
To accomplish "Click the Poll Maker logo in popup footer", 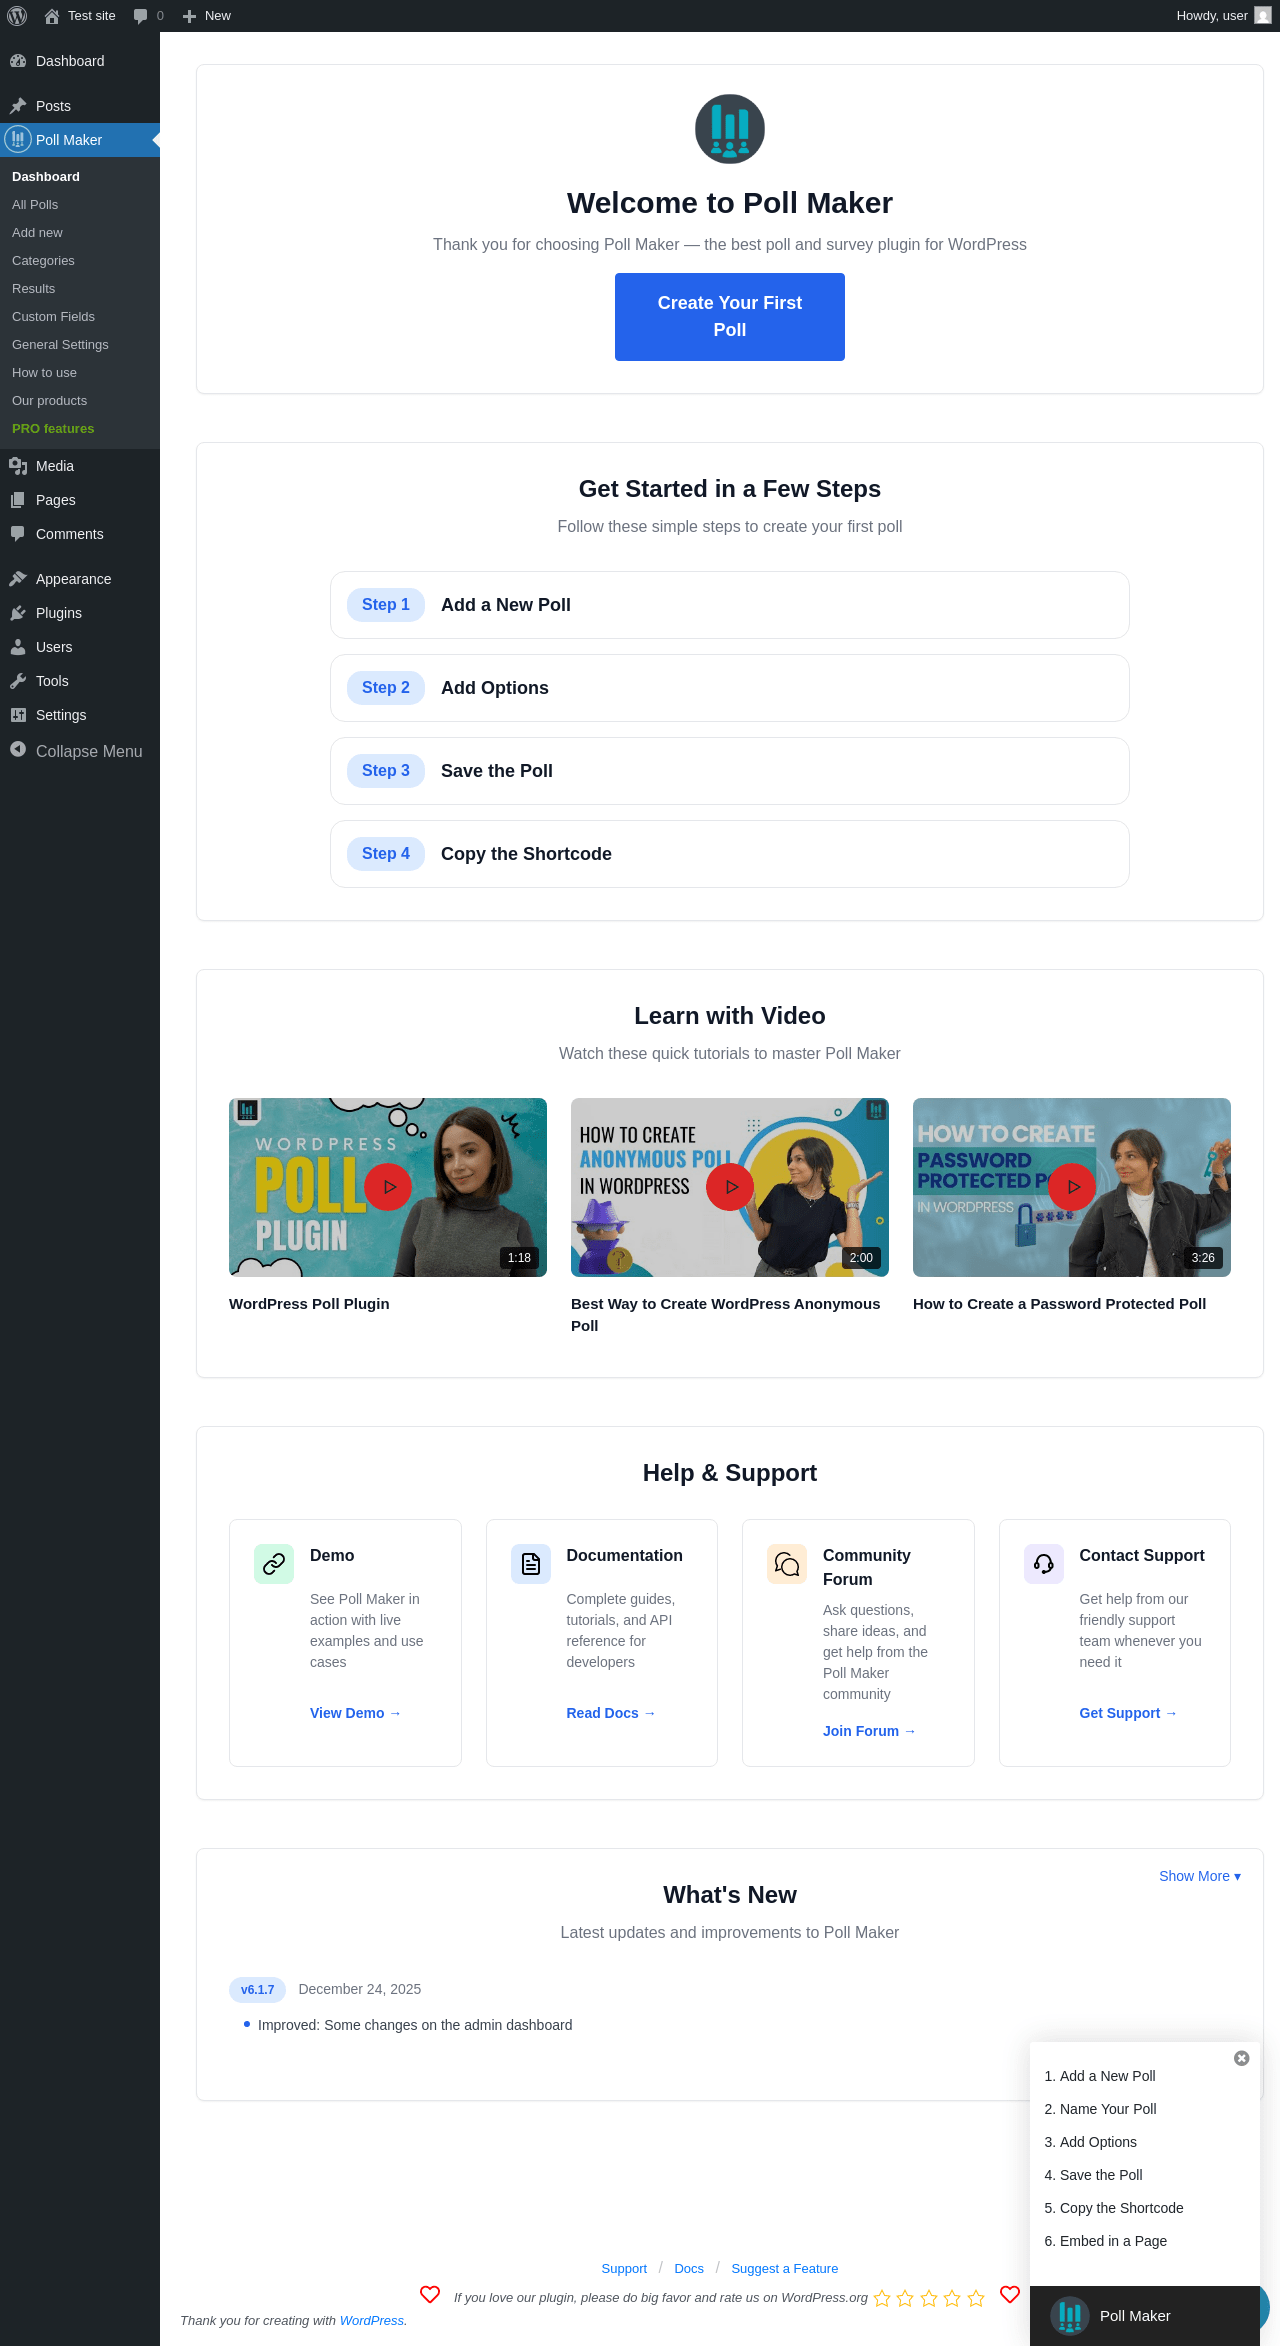I will (1070, 2315).
